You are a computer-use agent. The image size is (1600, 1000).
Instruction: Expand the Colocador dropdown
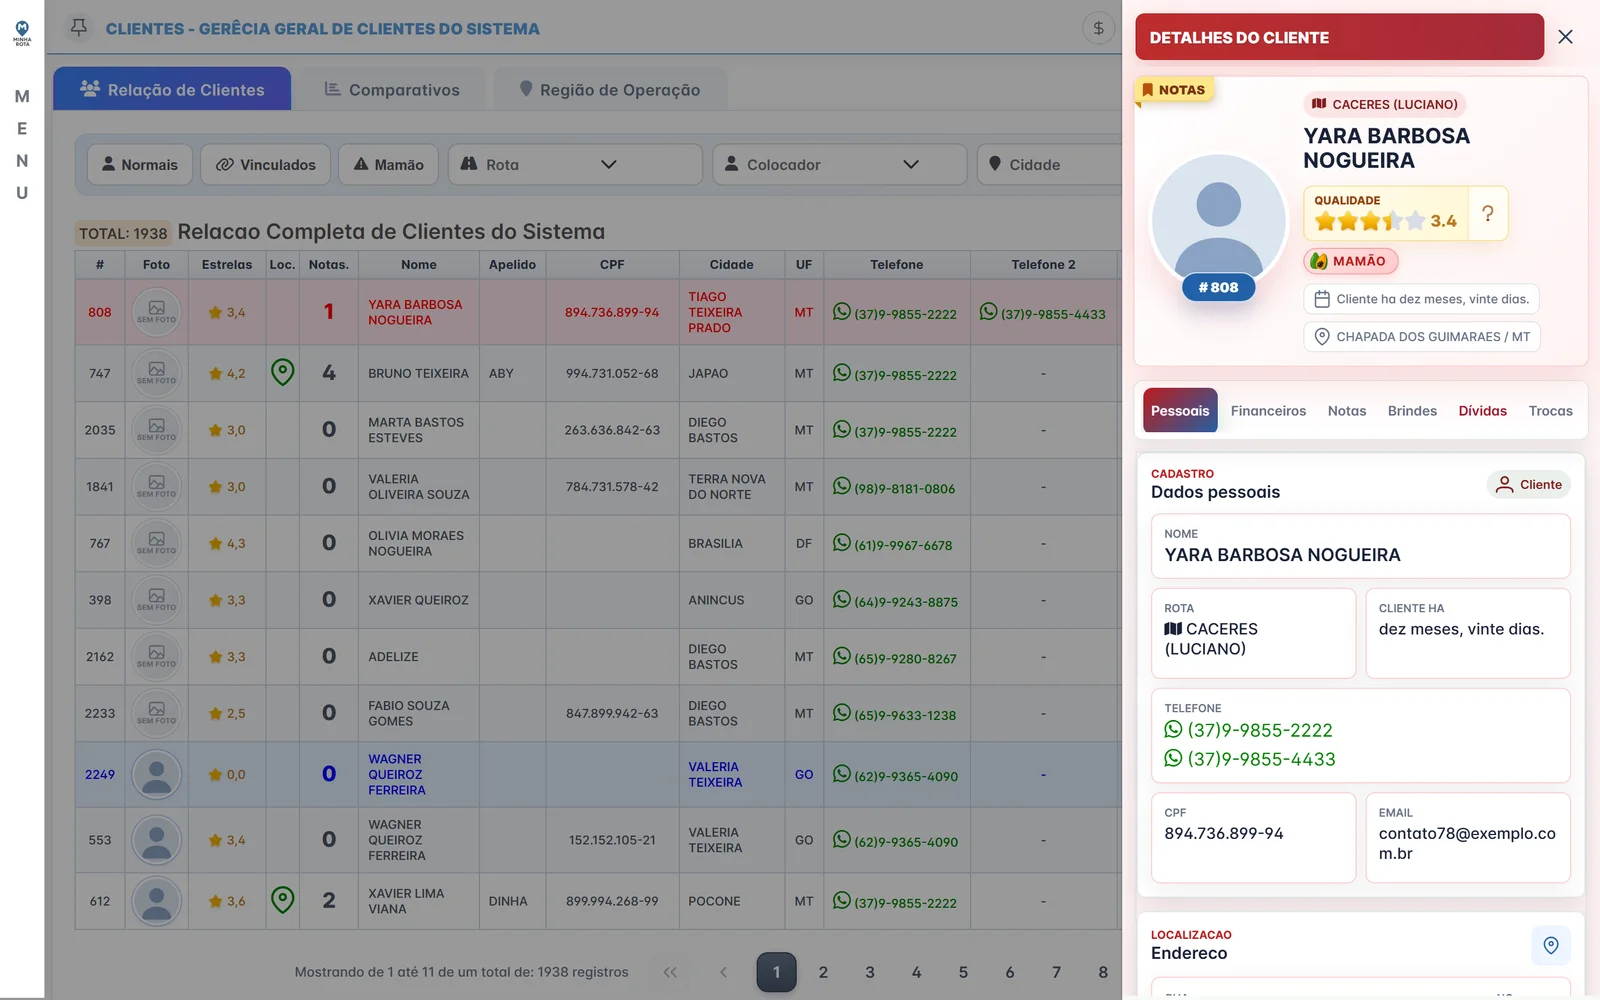(x=839, y=164)
